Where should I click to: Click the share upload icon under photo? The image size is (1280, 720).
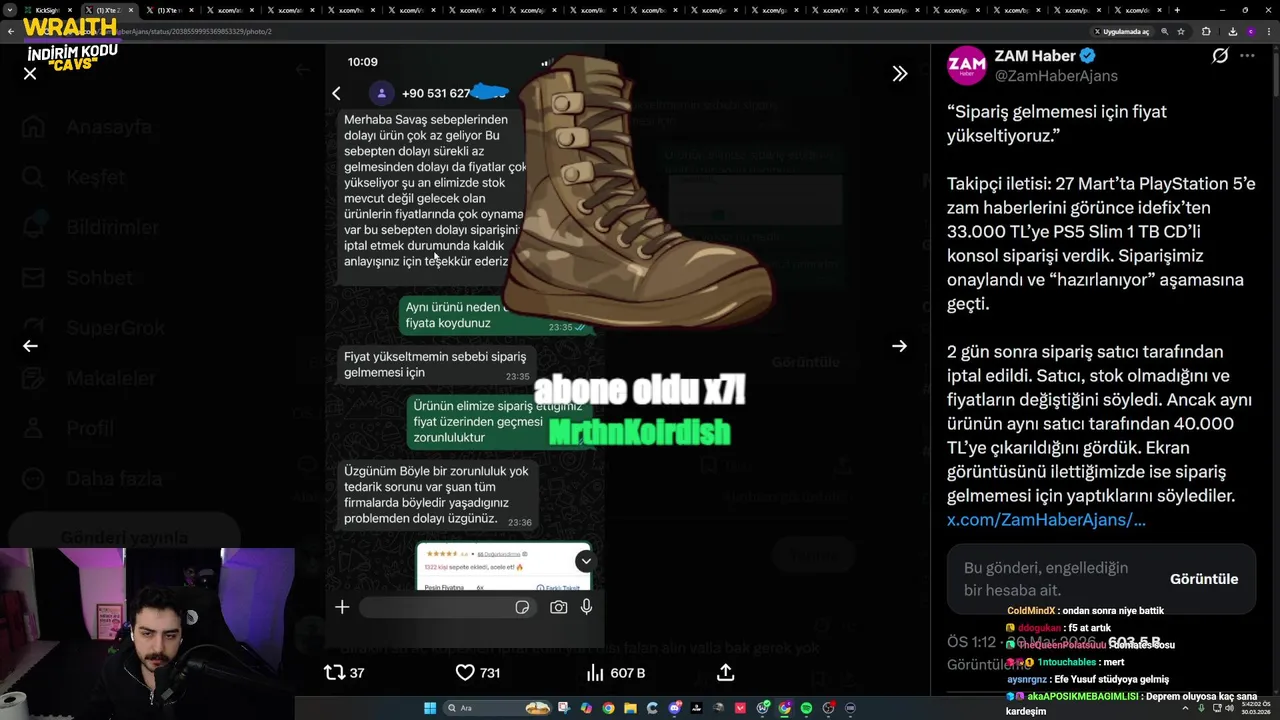726,673
